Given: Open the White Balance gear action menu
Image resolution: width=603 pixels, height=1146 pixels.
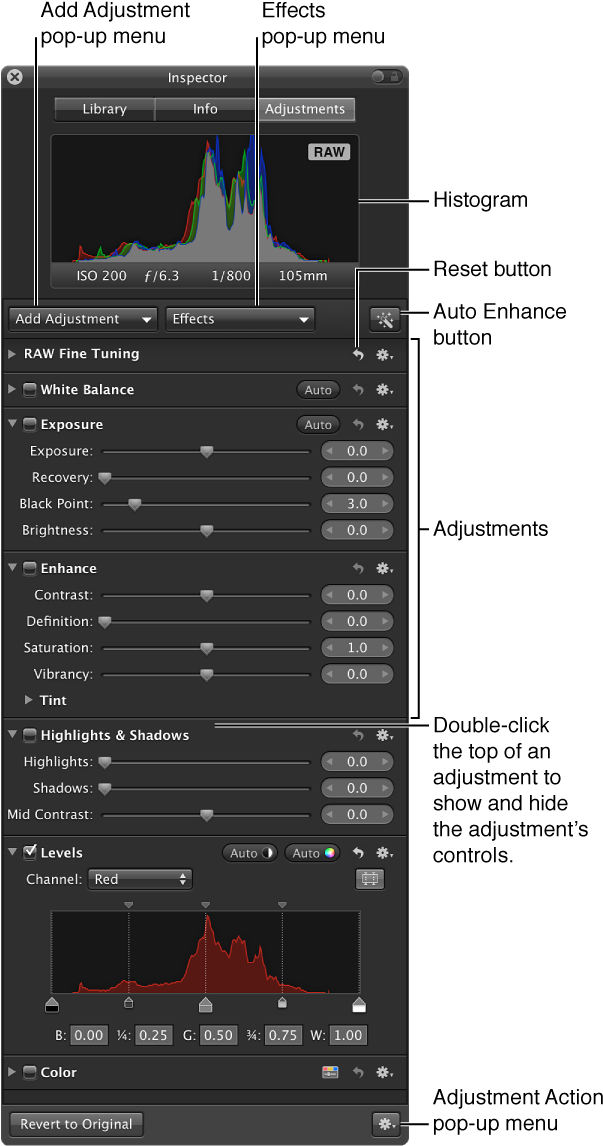Looking at the screenshot, I should (384, 390).
